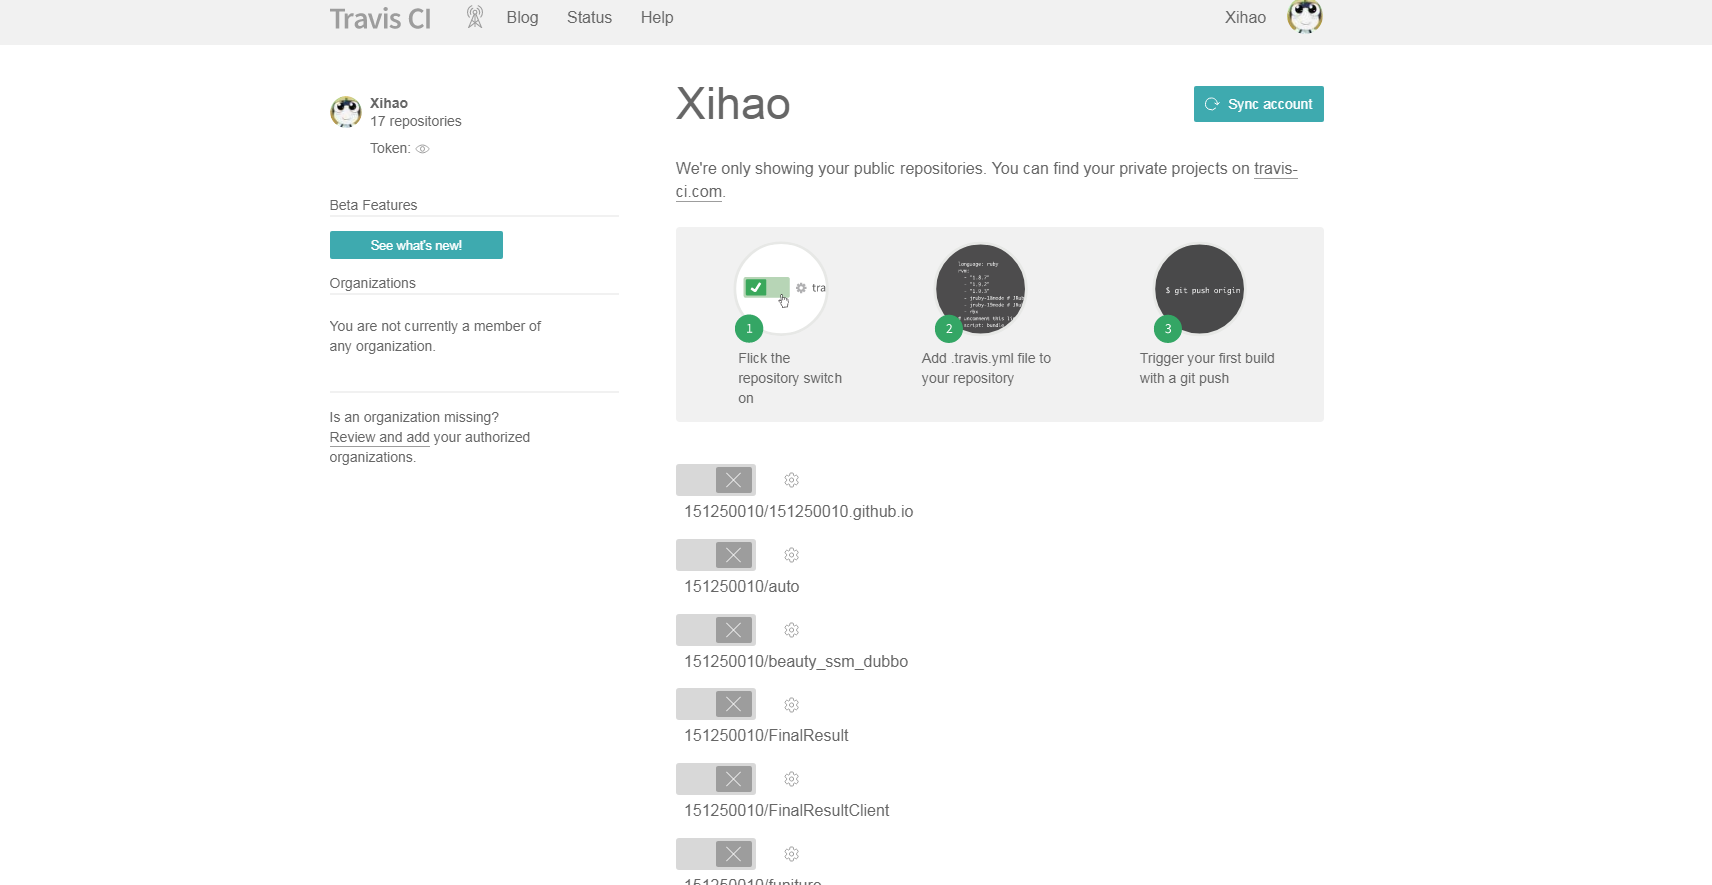This screenshot has width=1712, height=885.
Task: Click the sidebar Xihao profile avatar
Action: 346,112
